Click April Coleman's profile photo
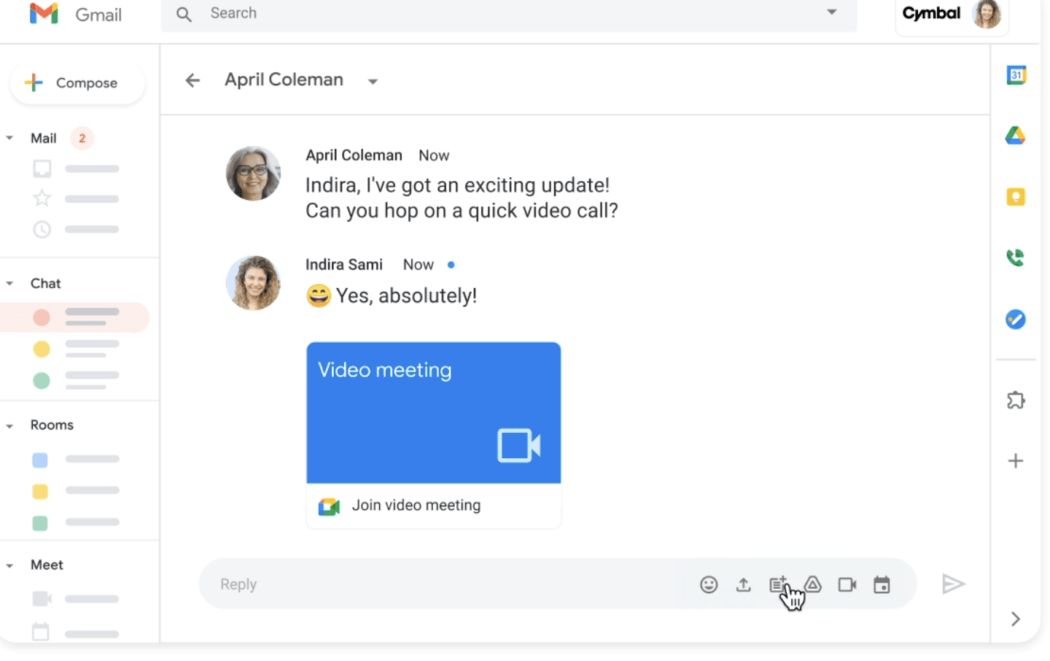This screenshot has width=1050, height=661. (253, 173)
